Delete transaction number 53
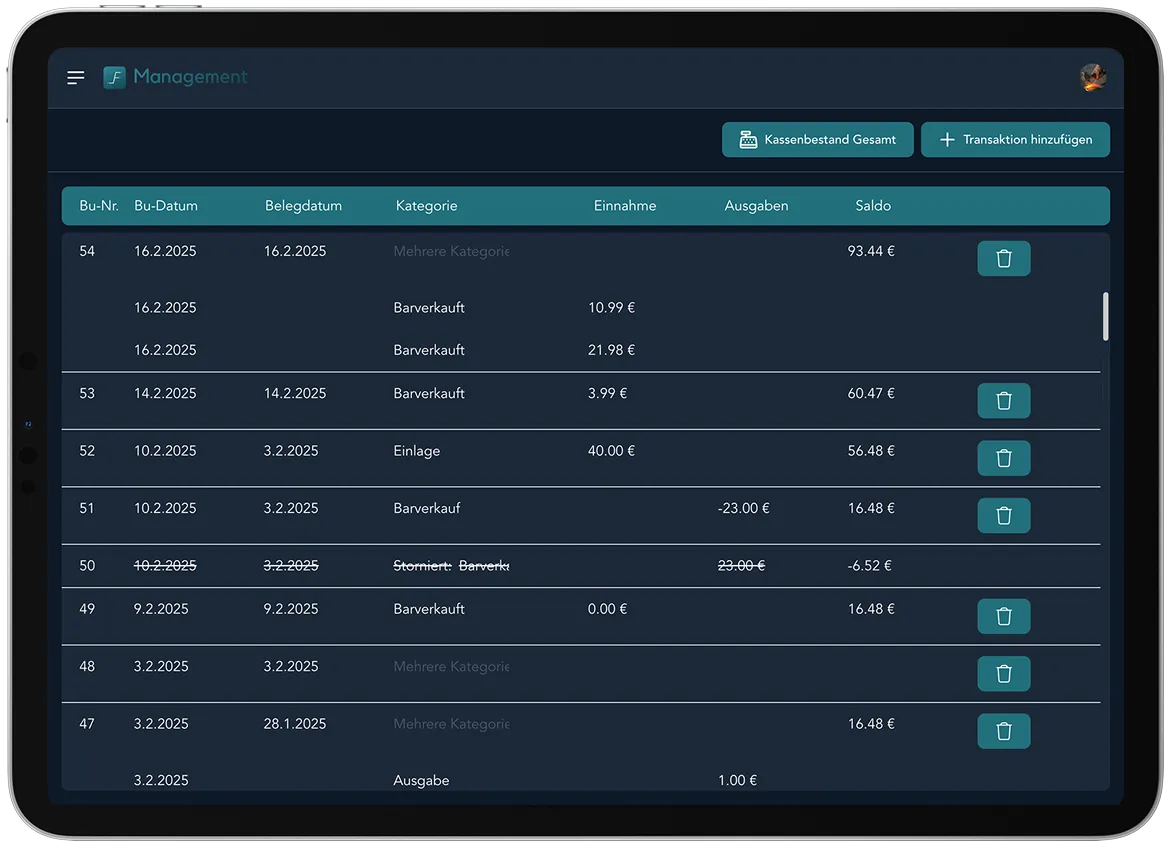 pos(1003,401)
